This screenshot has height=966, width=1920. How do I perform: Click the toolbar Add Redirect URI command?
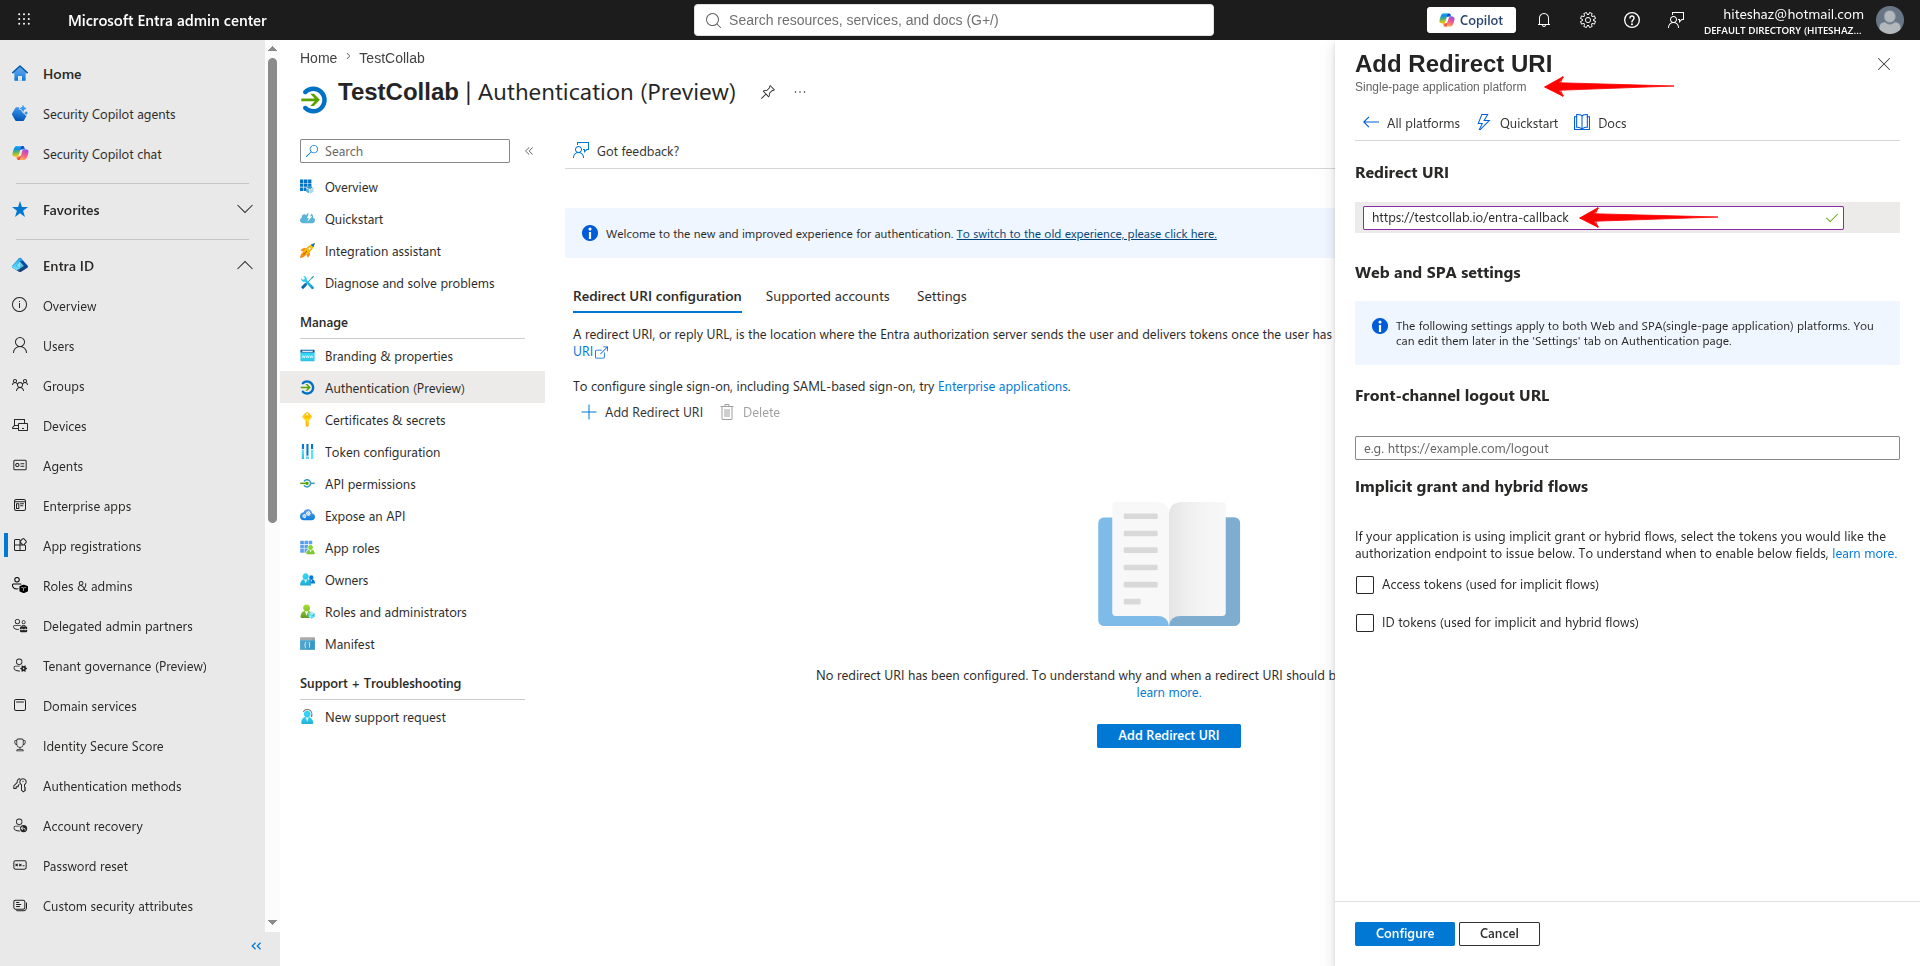click(642, 412)
